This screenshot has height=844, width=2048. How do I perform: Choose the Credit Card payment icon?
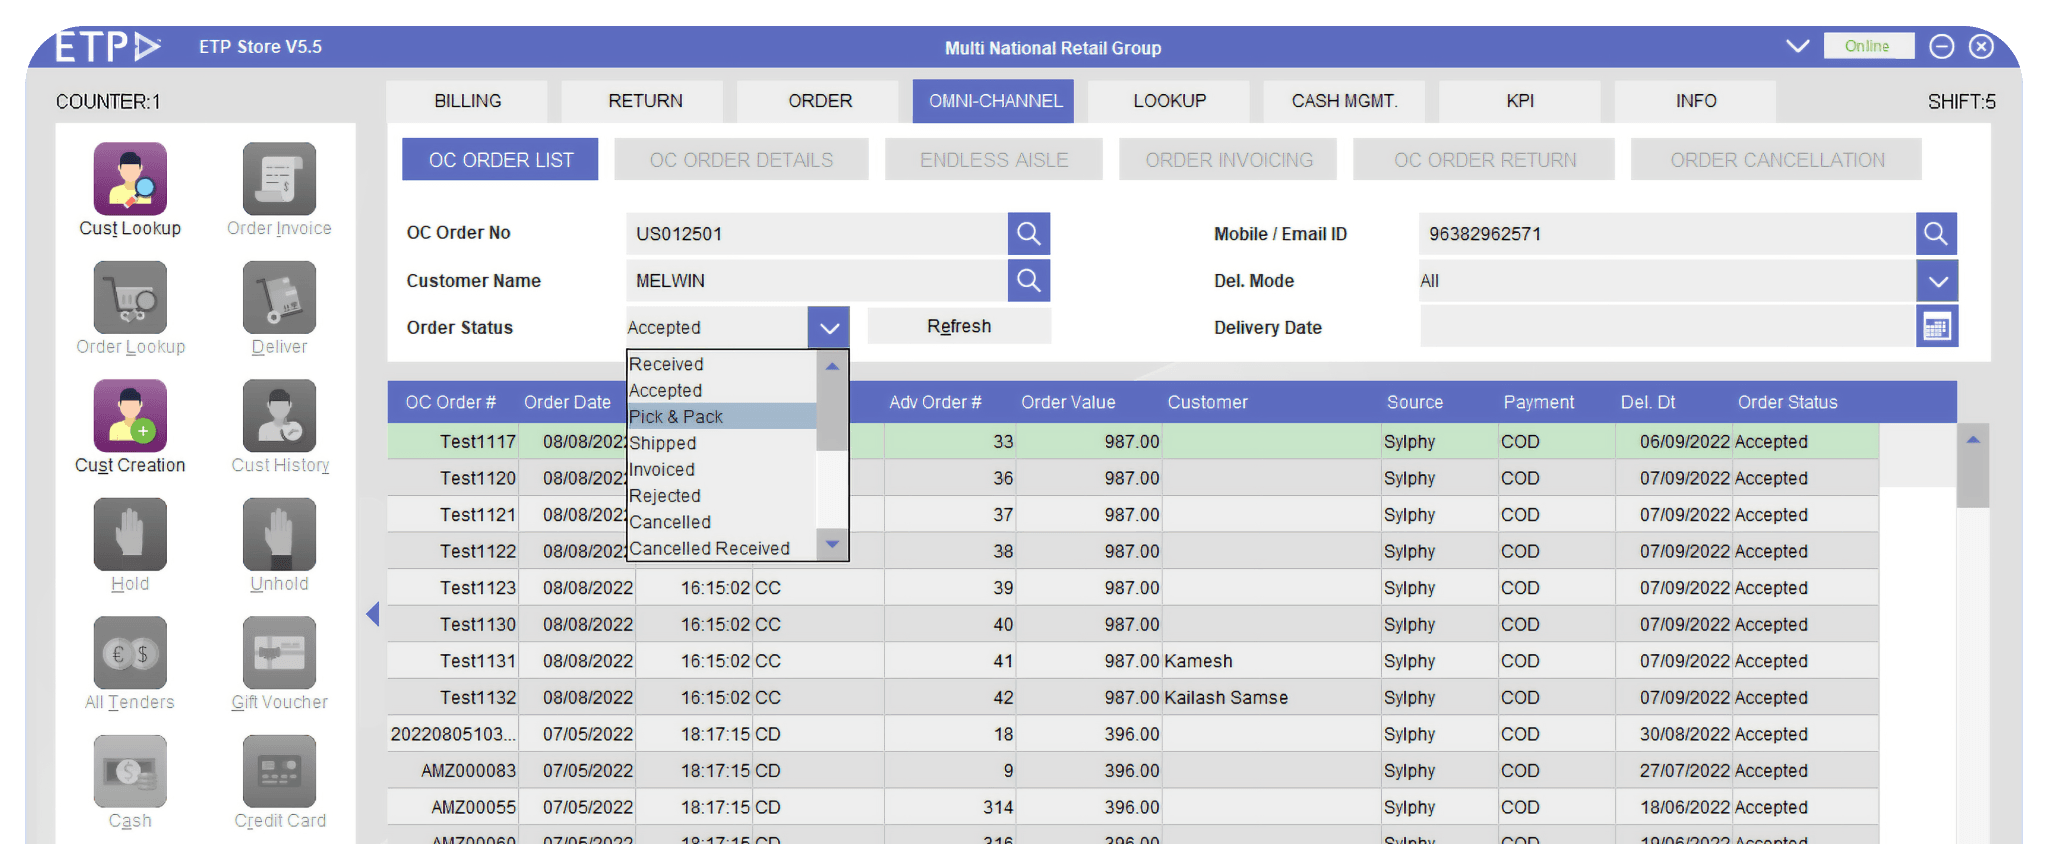click(x=279, y=772)
